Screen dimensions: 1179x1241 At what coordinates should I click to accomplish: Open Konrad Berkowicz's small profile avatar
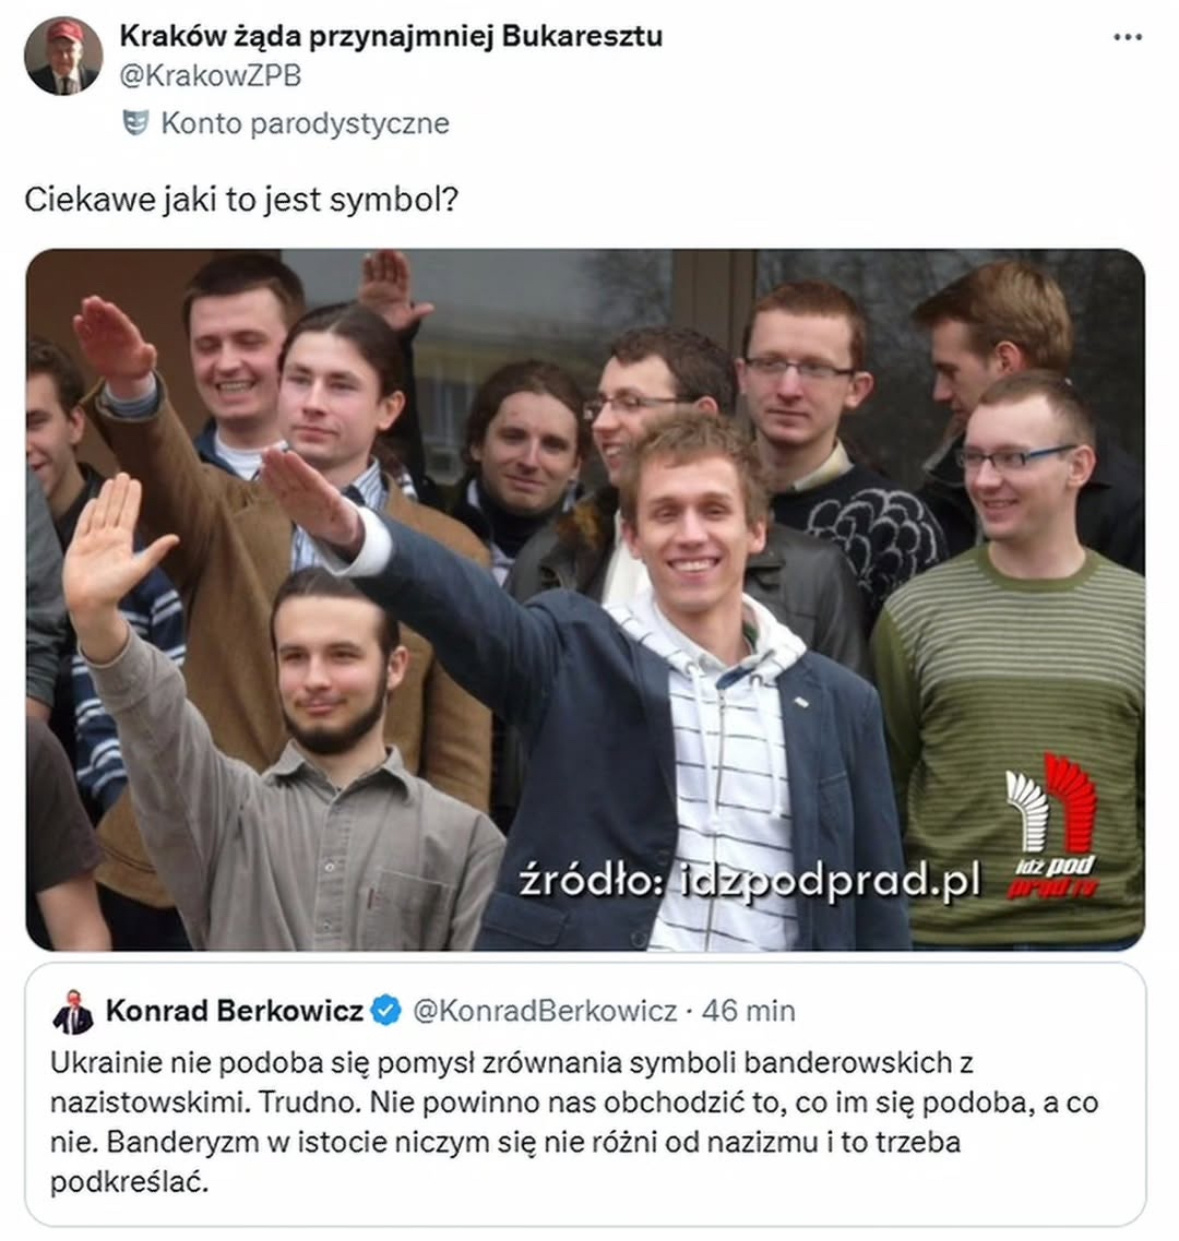[x=74, y=1012]
